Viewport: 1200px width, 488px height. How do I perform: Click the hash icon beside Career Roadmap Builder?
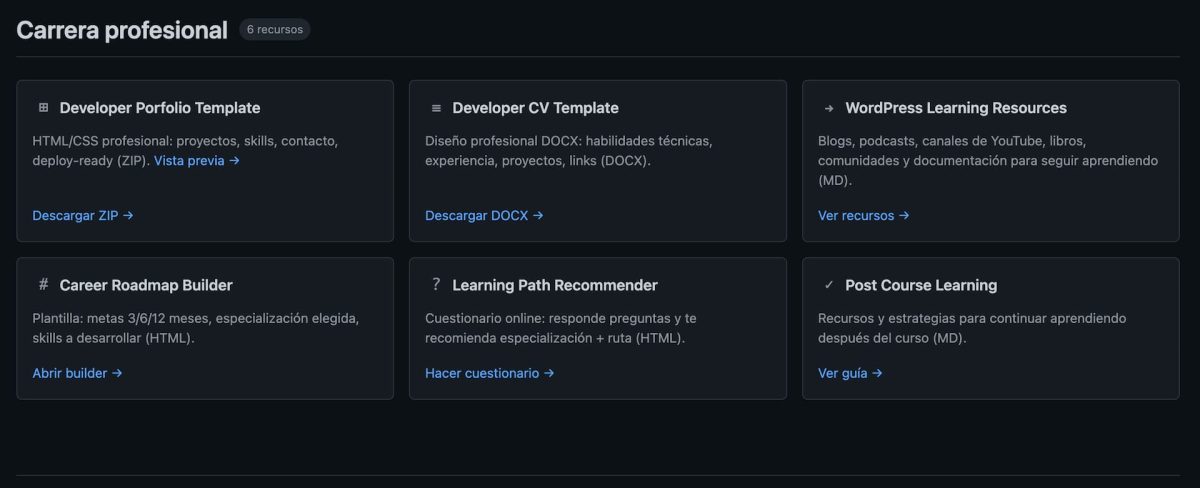click(x=43, y=285)
